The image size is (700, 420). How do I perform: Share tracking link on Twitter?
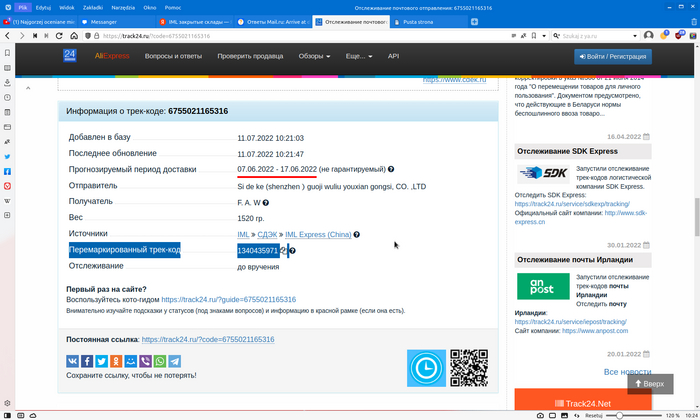pyautogui.click(x=102, y=361)
